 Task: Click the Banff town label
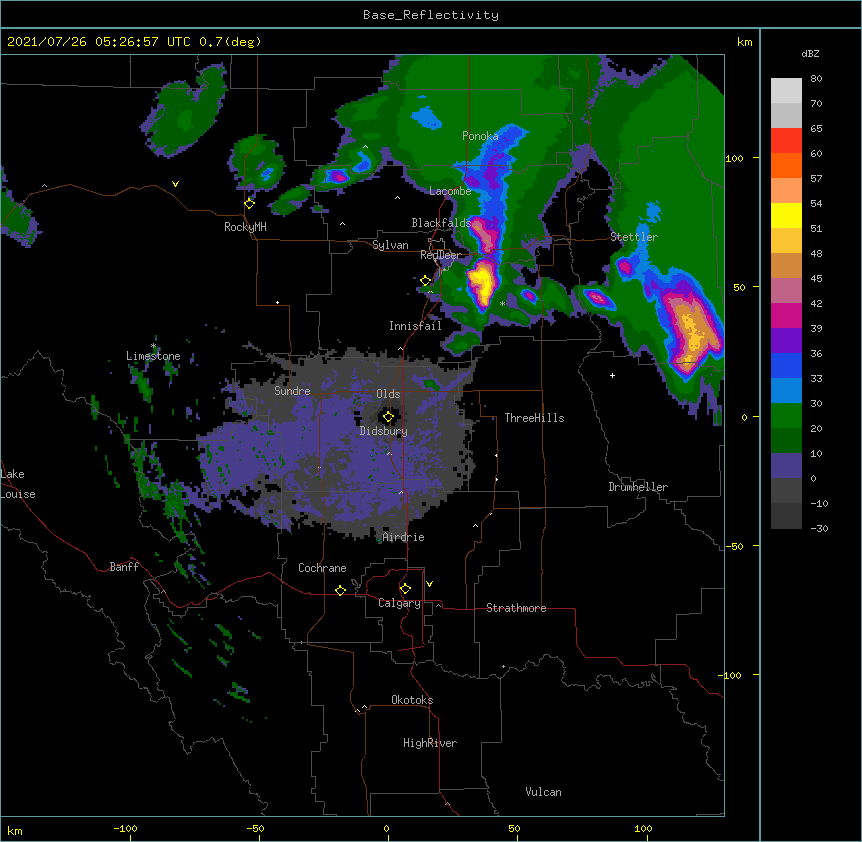click(124, 567)
